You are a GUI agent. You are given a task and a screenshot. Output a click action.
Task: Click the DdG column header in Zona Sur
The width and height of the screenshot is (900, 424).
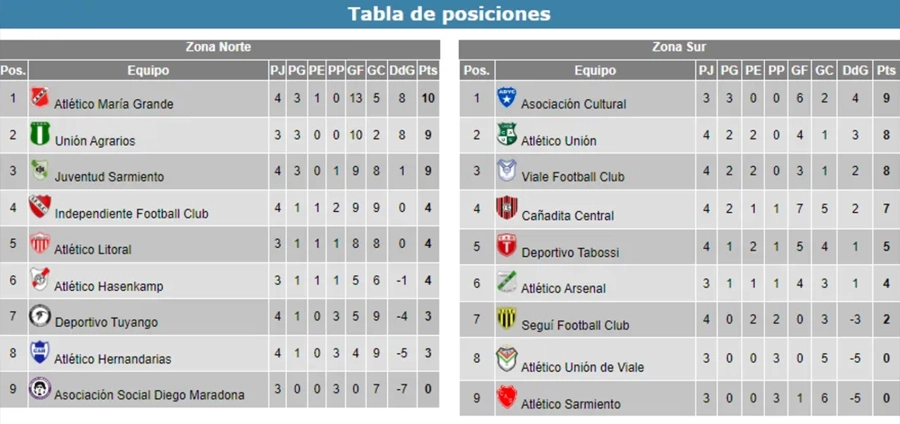[855, 70]
